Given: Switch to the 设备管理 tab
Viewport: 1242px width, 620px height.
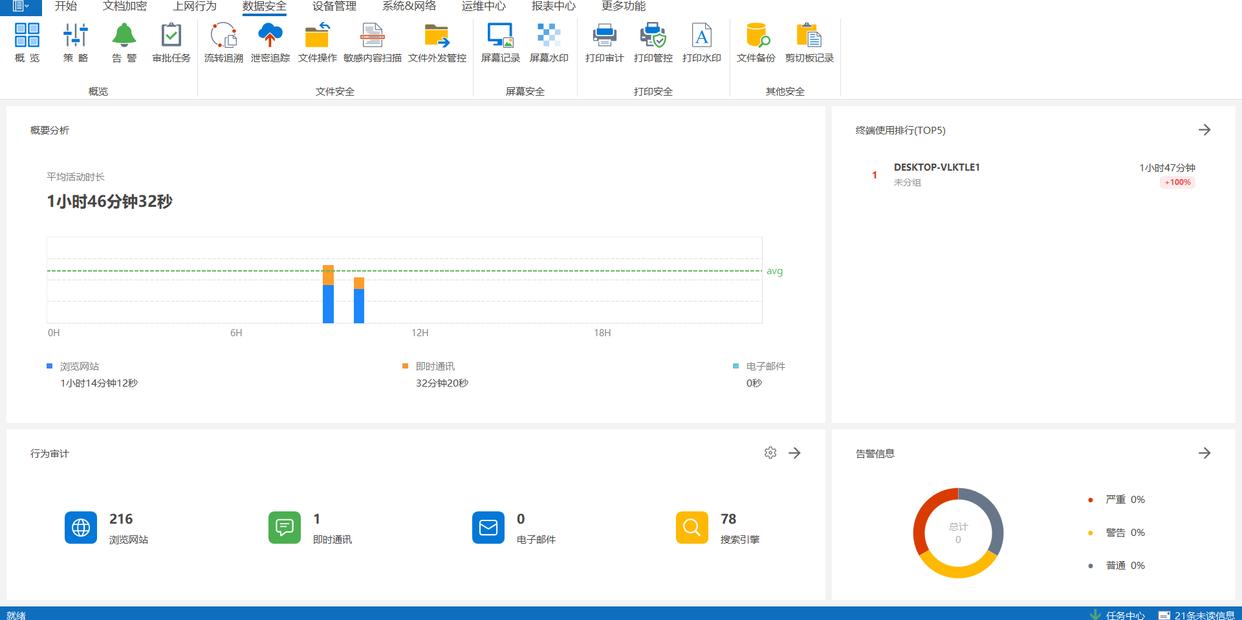Looking at the screenshot, I should (334, 6).
